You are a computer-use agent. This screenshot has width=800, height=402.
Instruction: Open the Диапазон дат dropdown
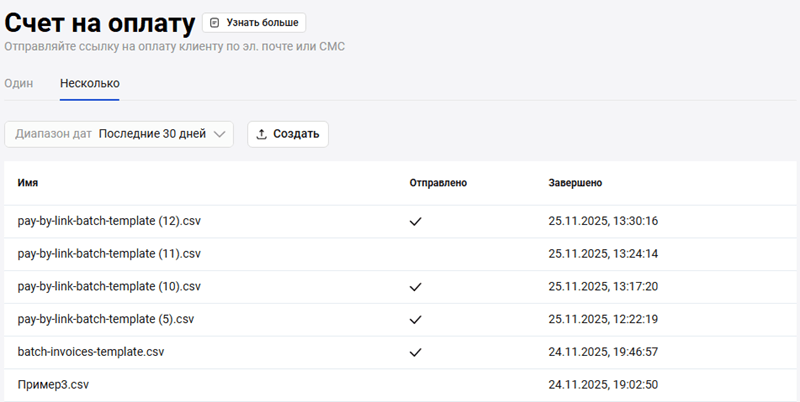pos(119,134)
